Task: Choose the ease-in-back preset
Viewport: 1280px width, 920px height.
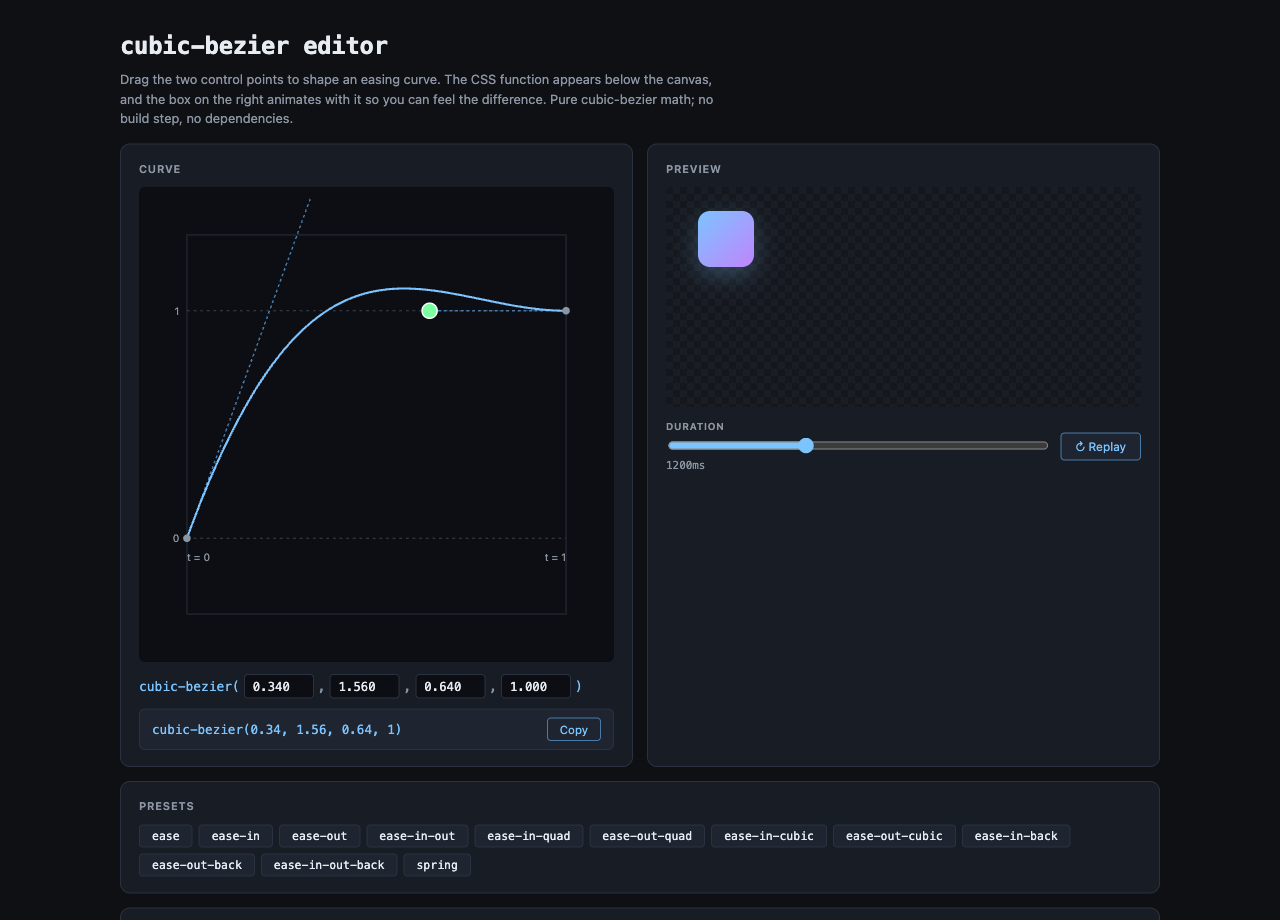Action: point(1016,836)
